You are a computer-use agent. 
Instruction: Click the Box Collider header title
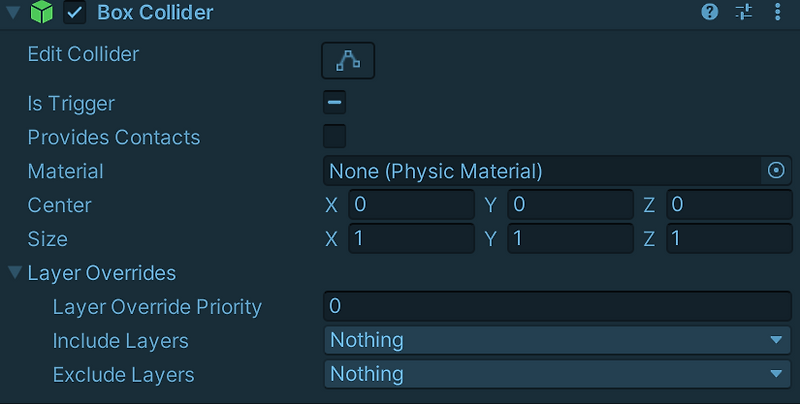tap(155, 13)
